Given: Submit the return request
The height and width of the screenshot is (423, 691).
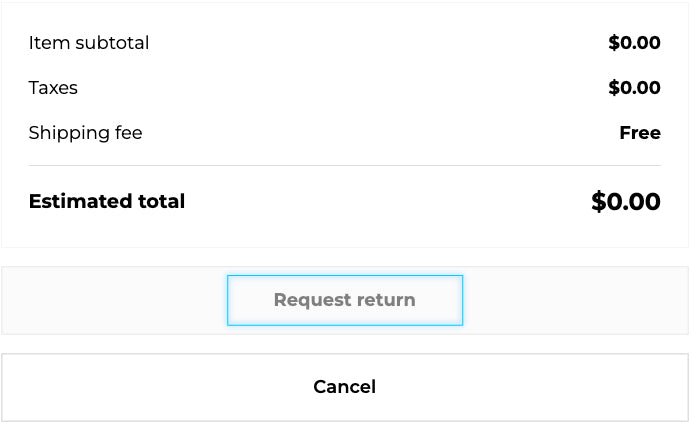Looking at the screenshot, I should 345,300.
